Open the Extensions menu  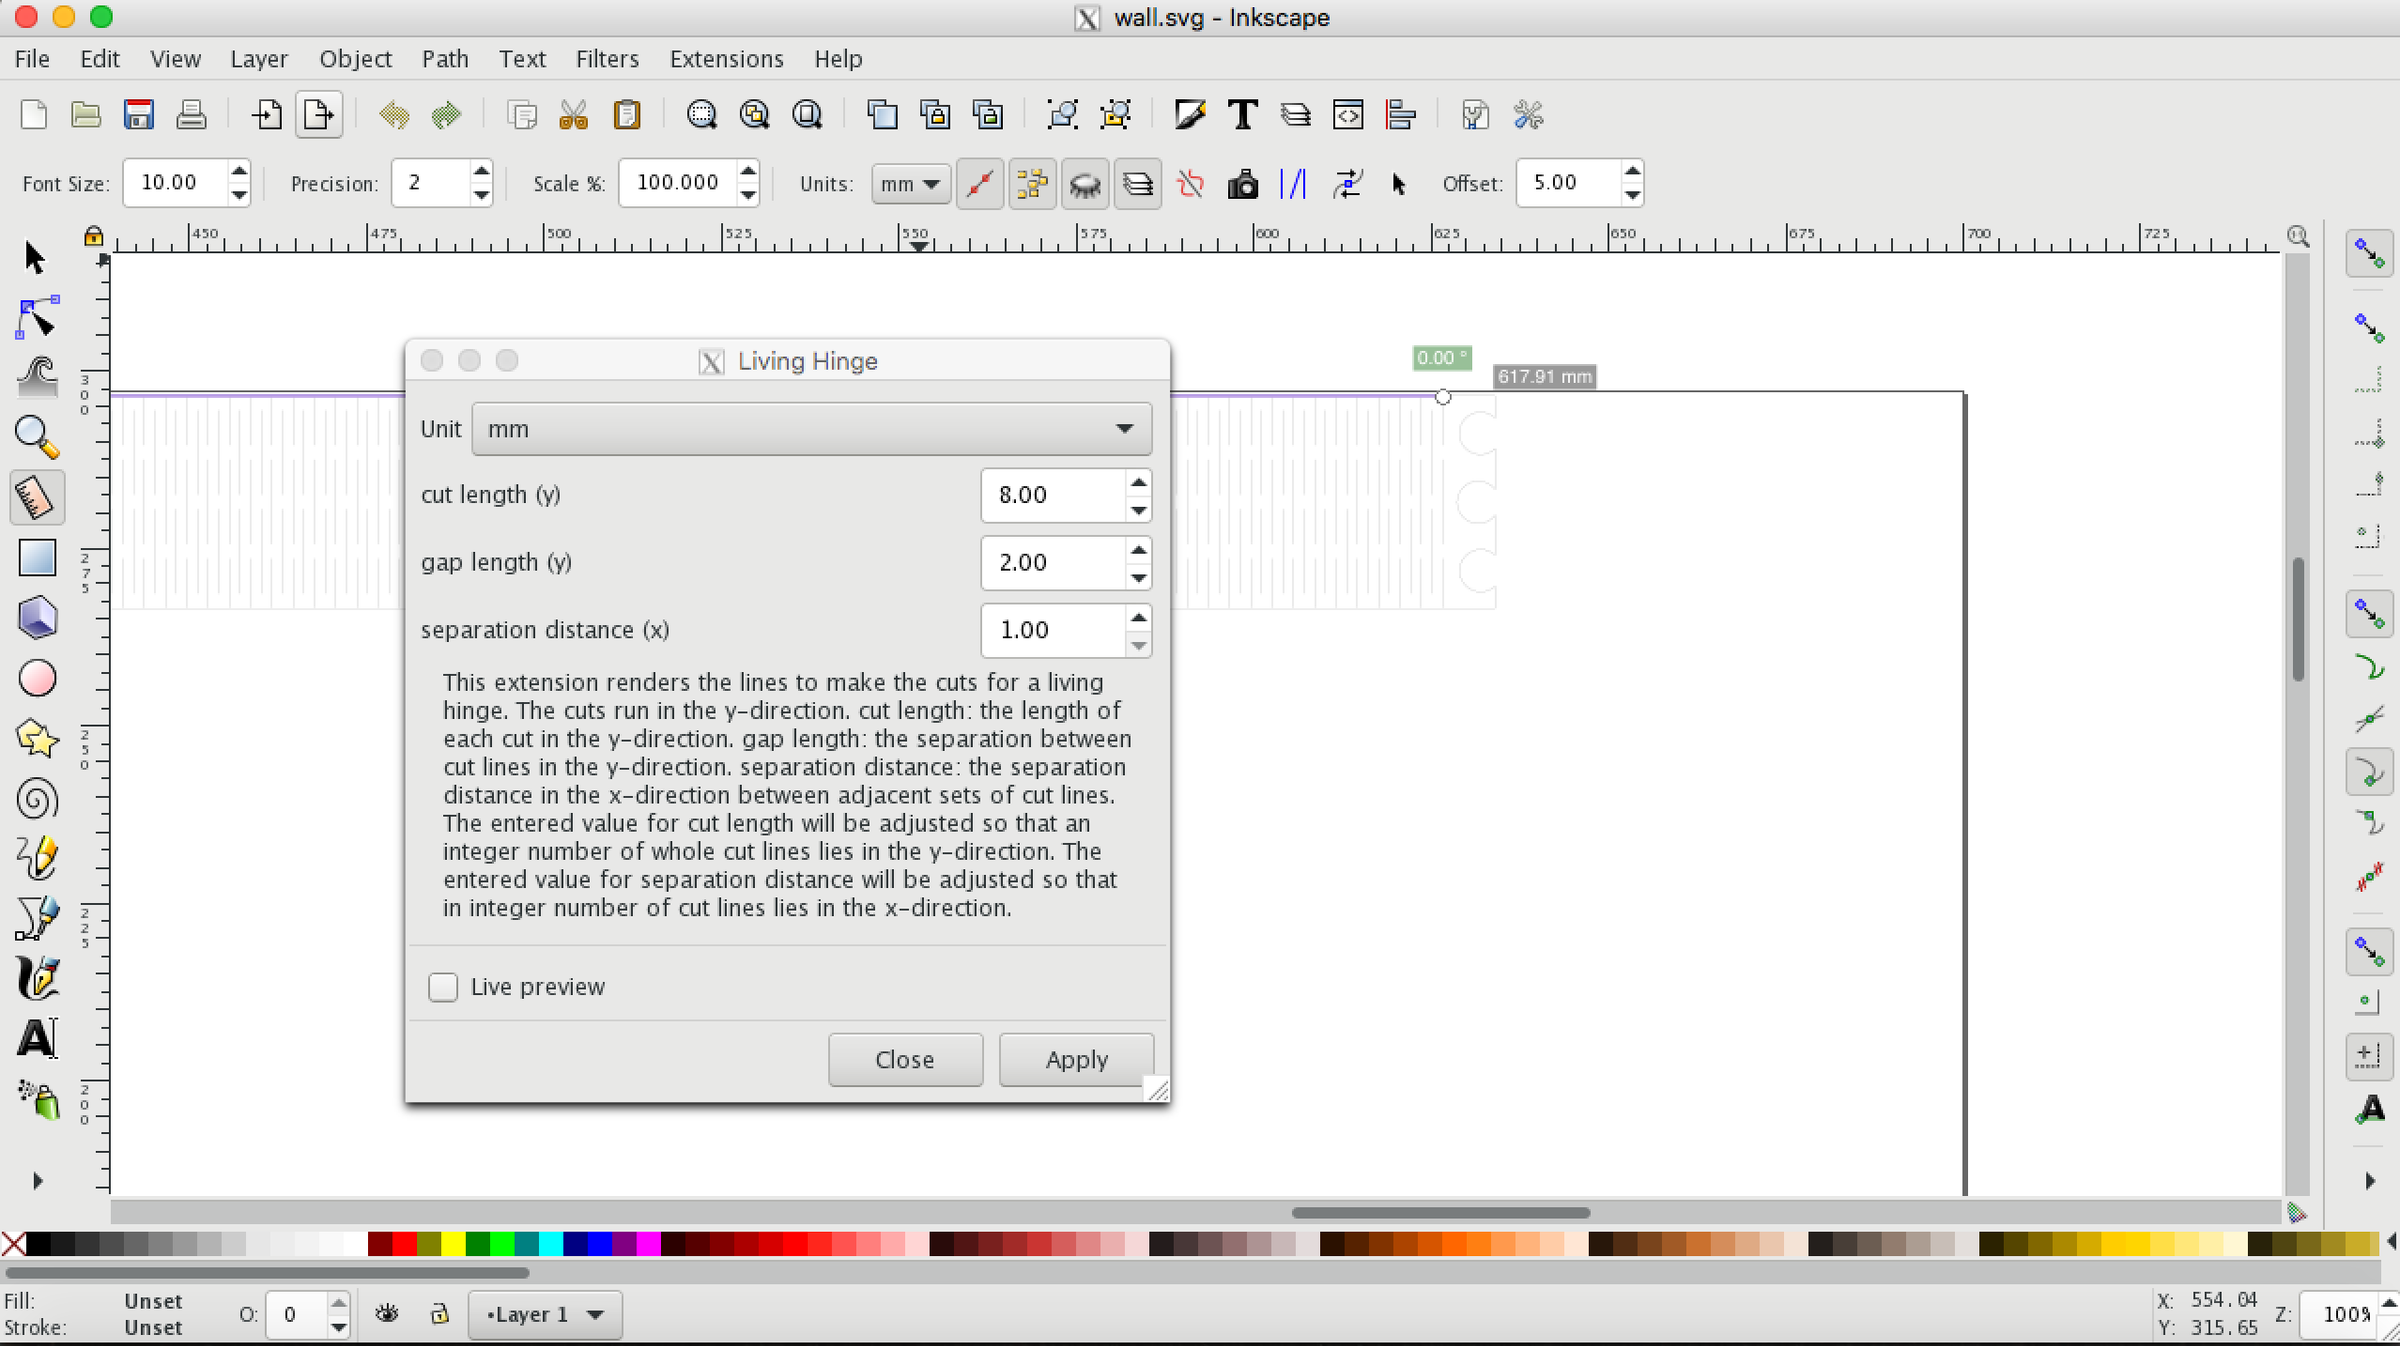tap(726, 59)
